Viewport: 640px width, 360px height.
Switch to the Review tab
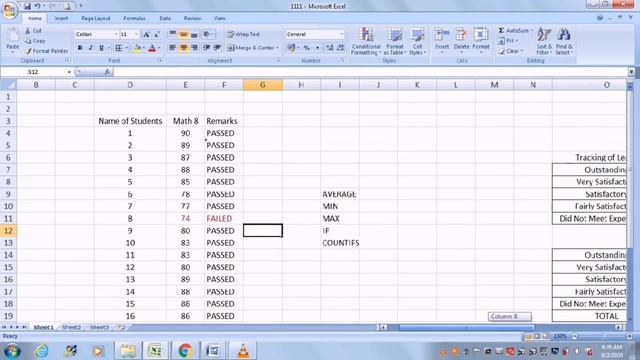(x=192, y=18)
